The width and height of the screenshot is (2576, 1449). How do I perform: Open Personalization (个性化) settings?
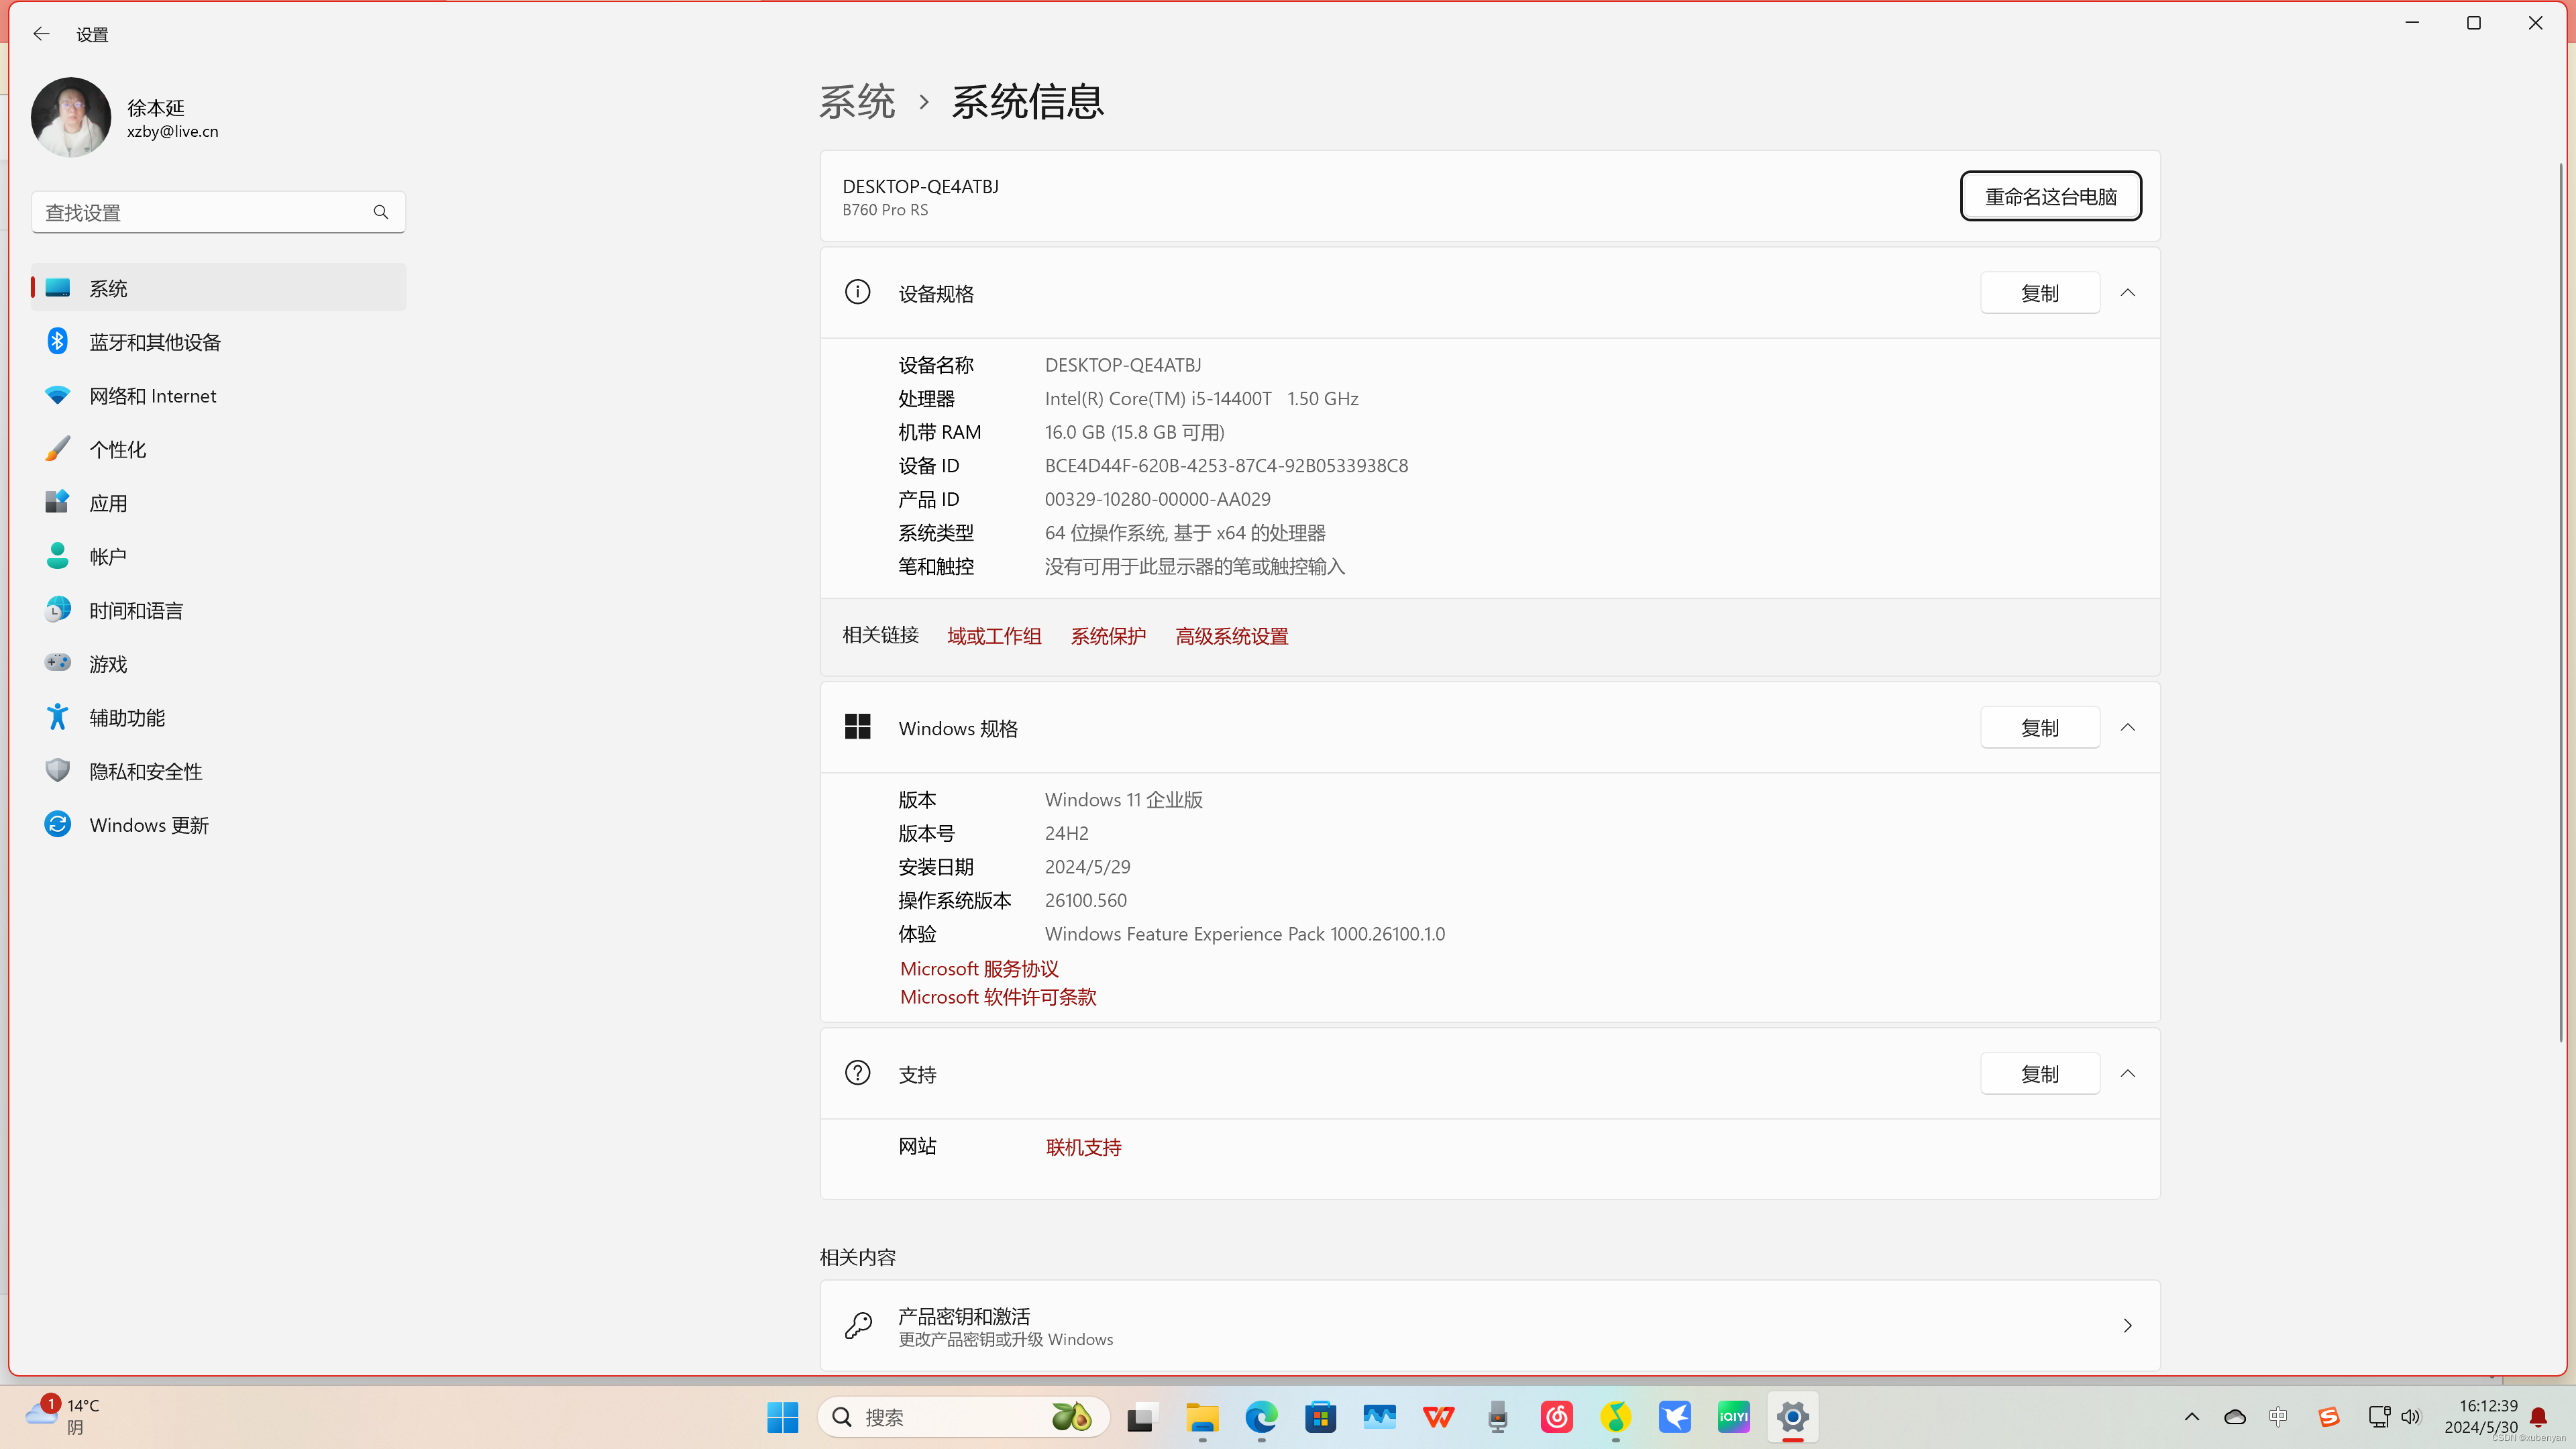(117, 449)
